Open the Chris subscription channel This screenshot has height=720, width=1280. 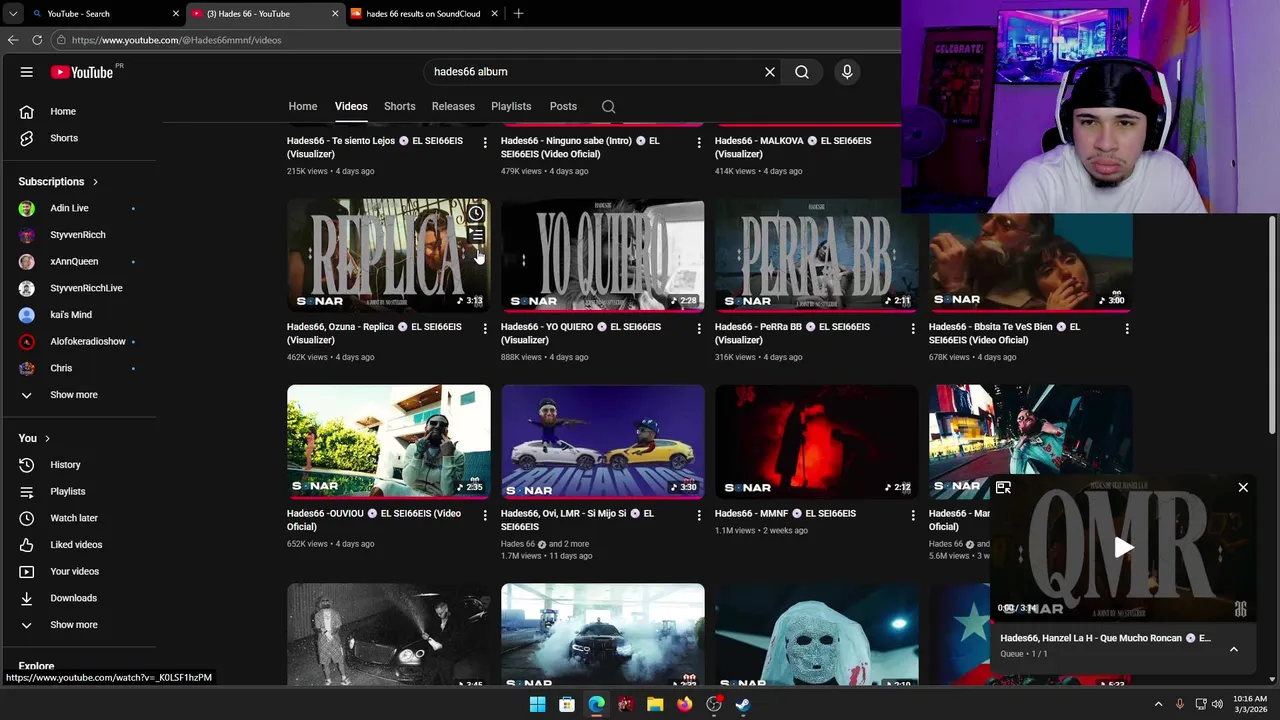click(78, 368)
